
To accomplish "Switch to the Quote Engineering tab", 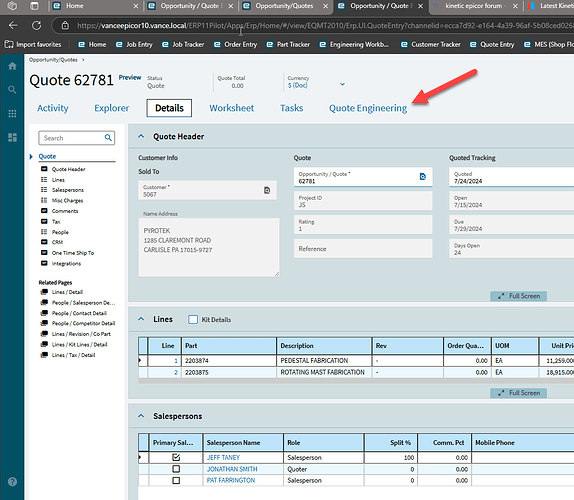I will [368, 108].
